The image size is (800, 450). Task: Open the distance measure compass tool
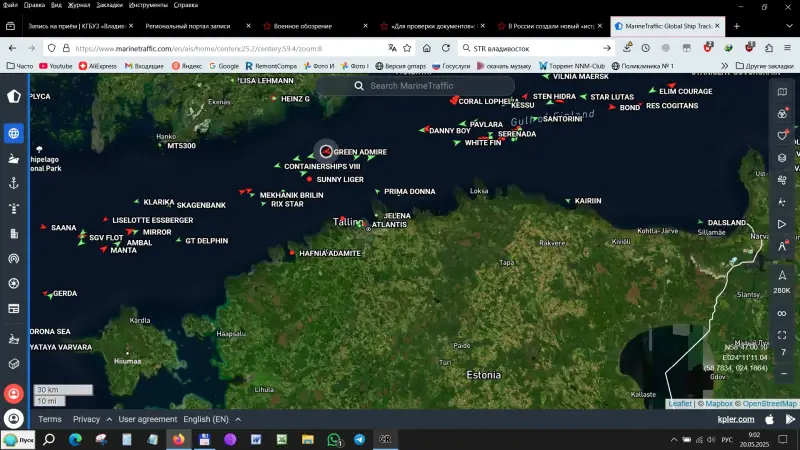point(782,246)
